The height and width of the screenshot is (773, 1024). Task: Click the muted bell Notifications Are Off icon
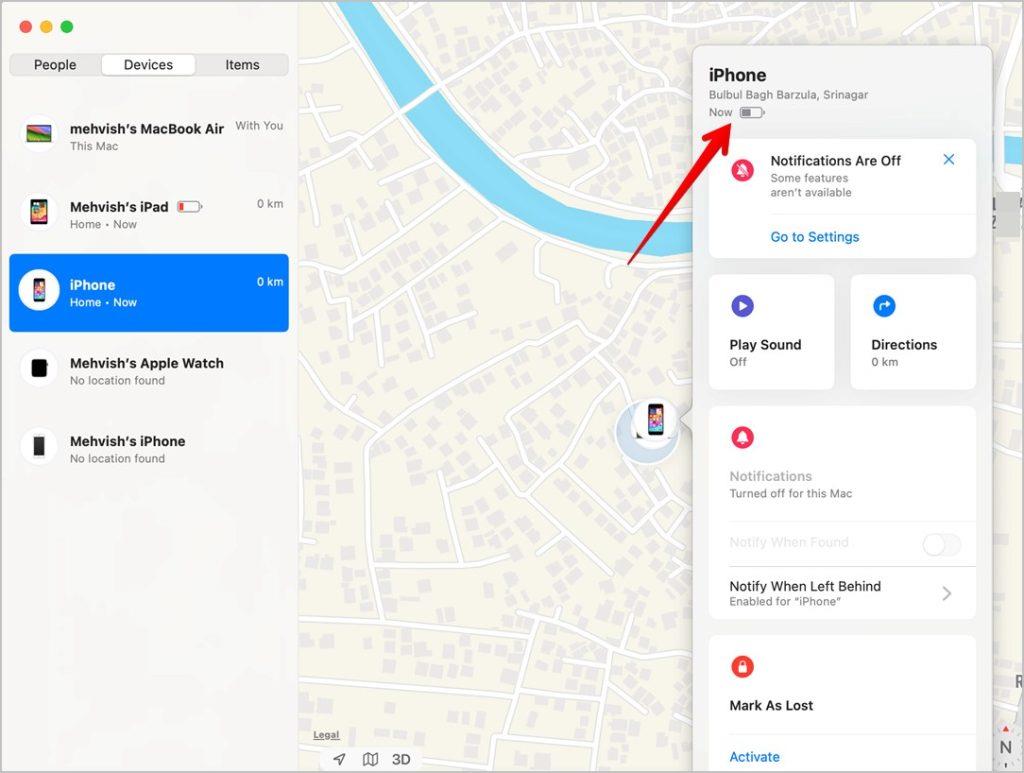click(743, 171)
